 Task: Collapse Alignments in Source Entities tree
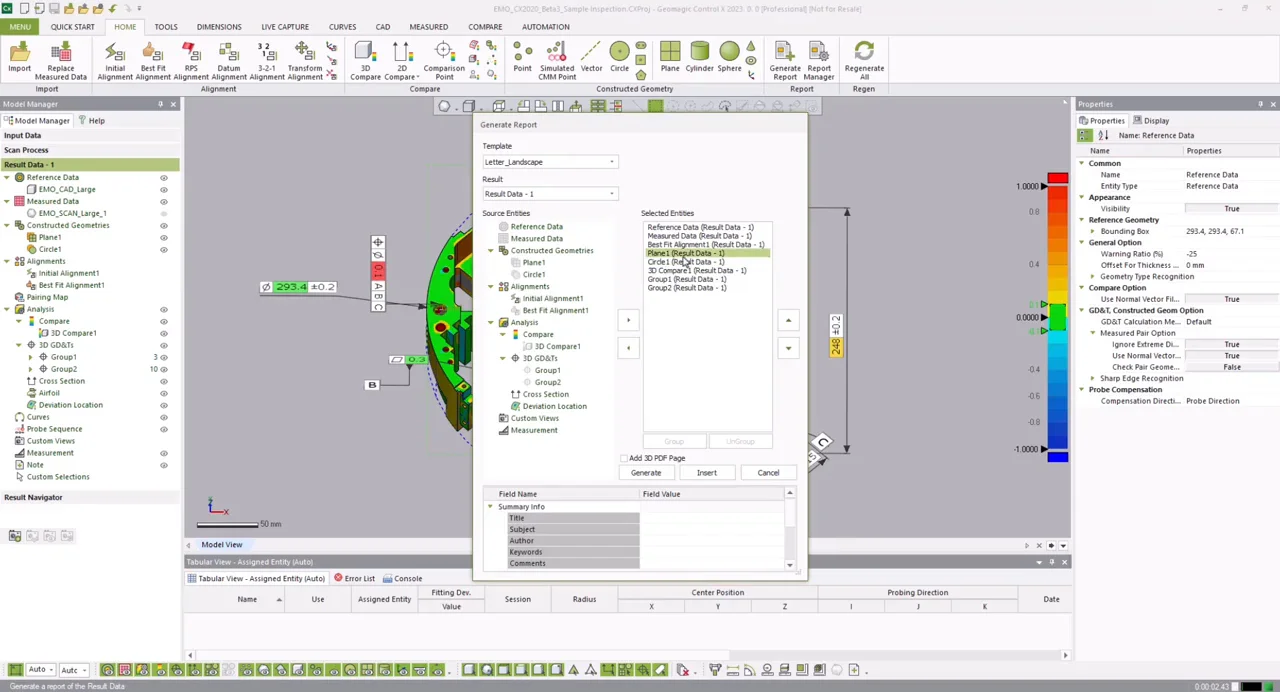pyautogui.click(x=491, y=287)
